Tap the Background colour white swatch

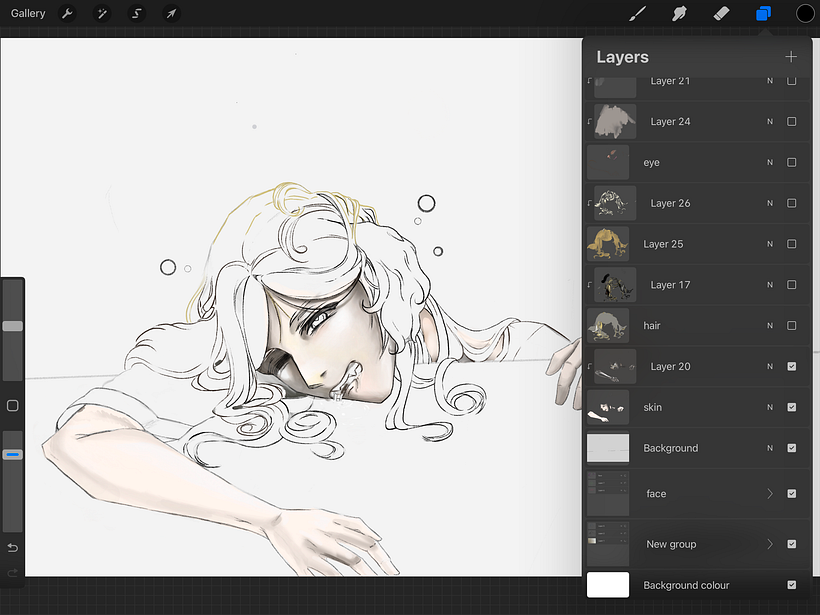coord(608,585)
